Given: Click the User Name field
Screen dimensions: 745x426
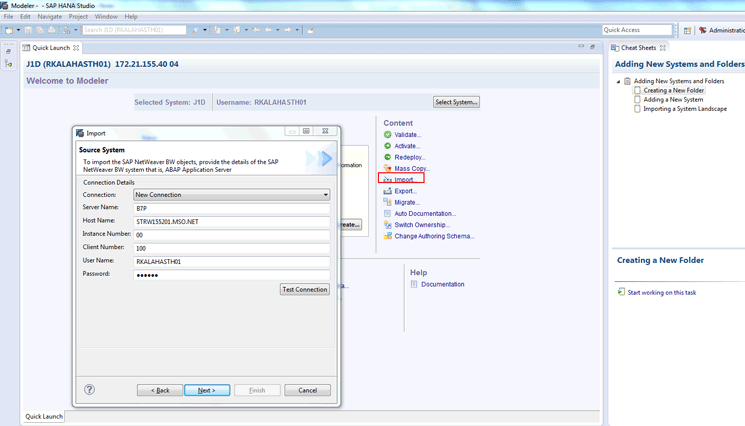Looking at the screenshot, I should click(x=231, y=261).
